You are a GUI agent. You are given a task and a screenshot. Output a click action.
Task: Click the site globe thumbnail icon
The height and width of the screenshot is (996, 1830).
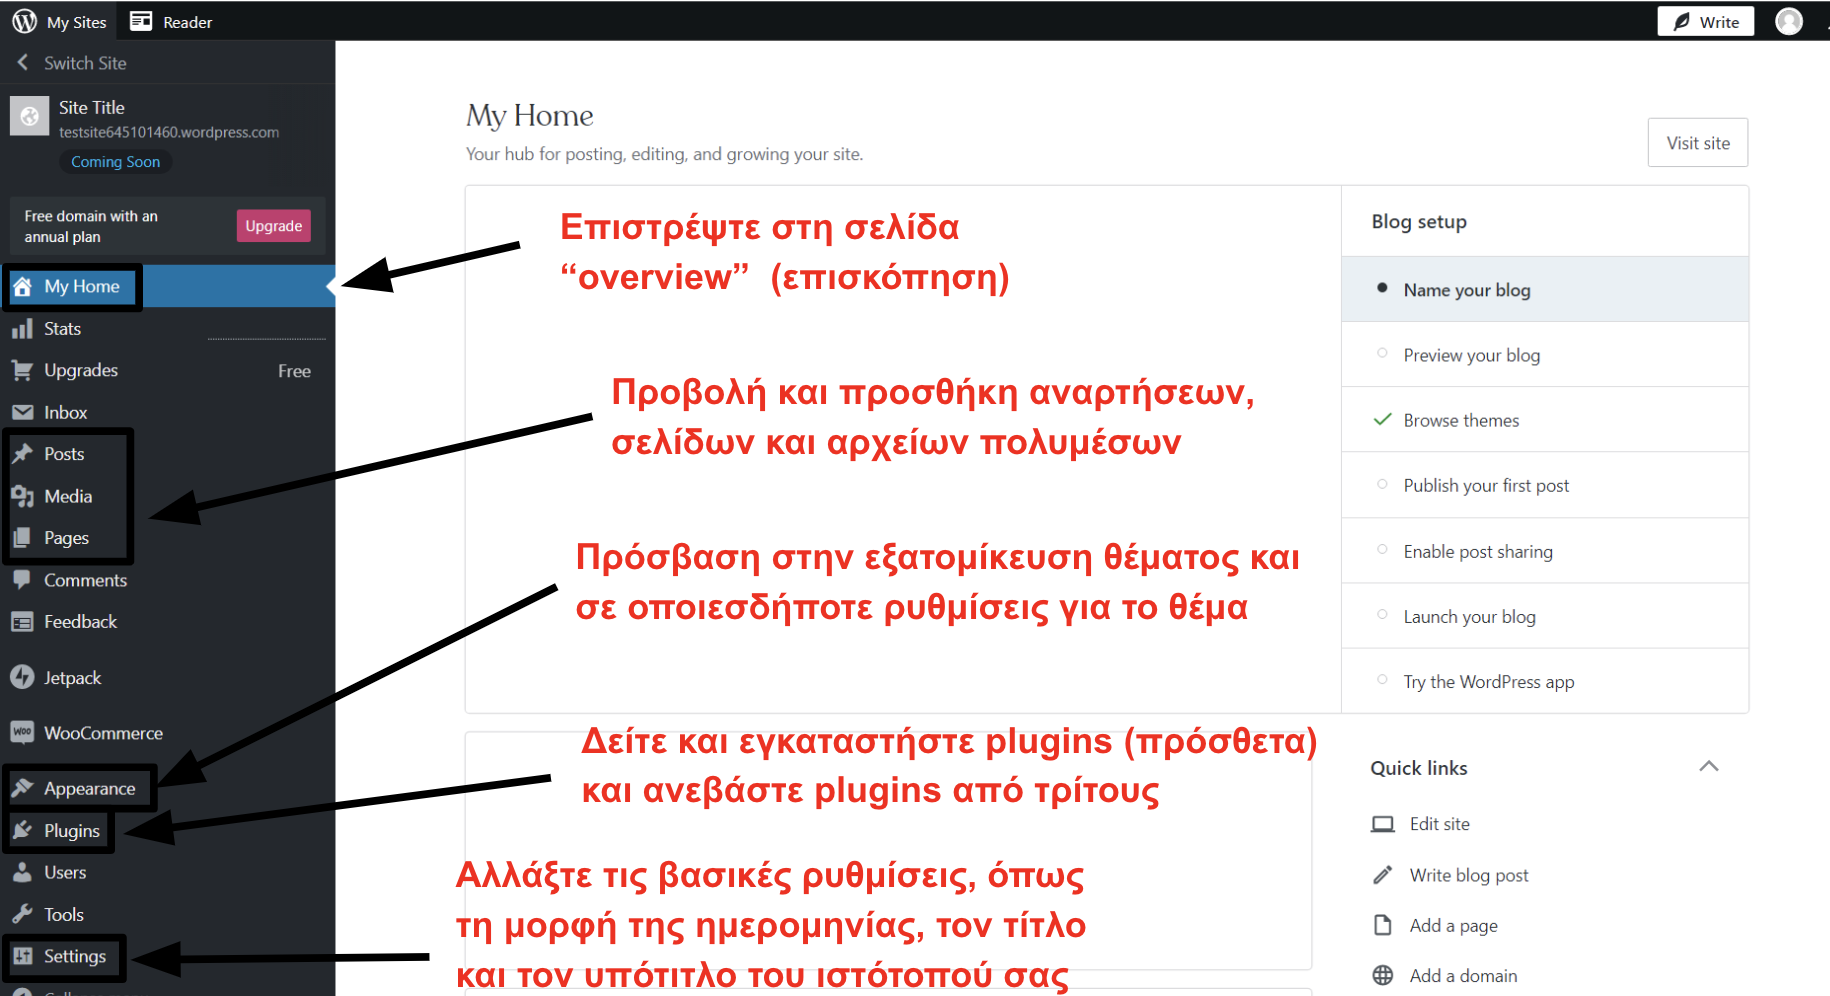30,117
